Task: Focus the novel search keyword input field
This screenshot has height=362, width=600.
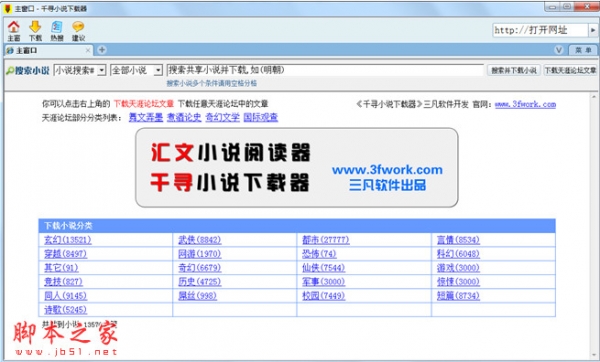Action: [x=325, y=70]
